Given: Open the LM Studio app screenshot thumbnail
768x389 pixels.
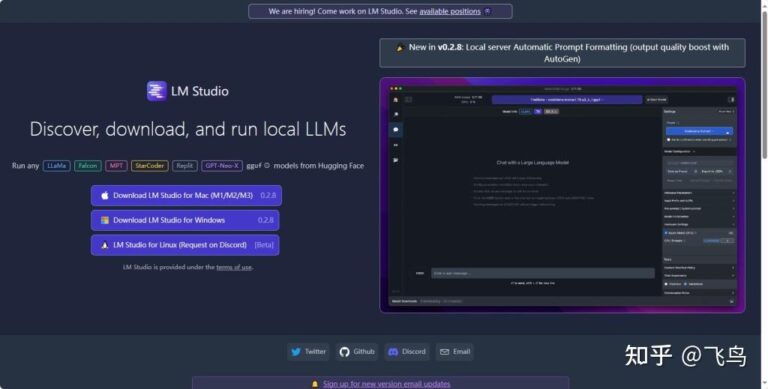Looking at the screenshot, I should [562, 195].
